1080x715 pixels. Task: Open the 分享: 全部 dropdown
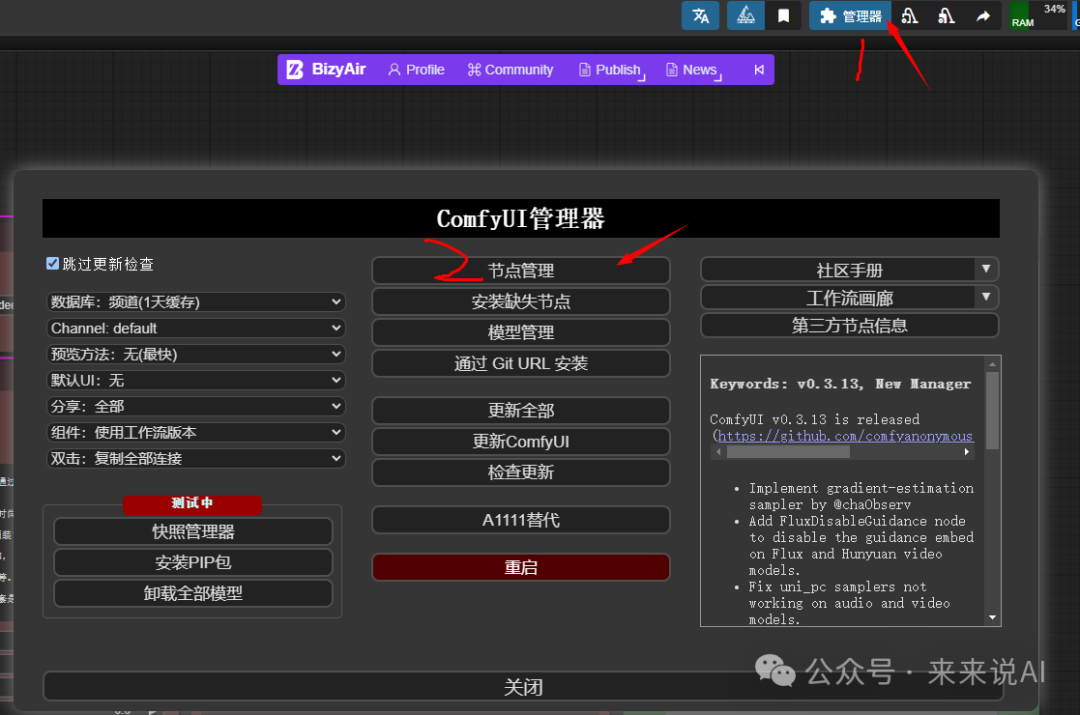pyautogui.click(x=196, y=406)
